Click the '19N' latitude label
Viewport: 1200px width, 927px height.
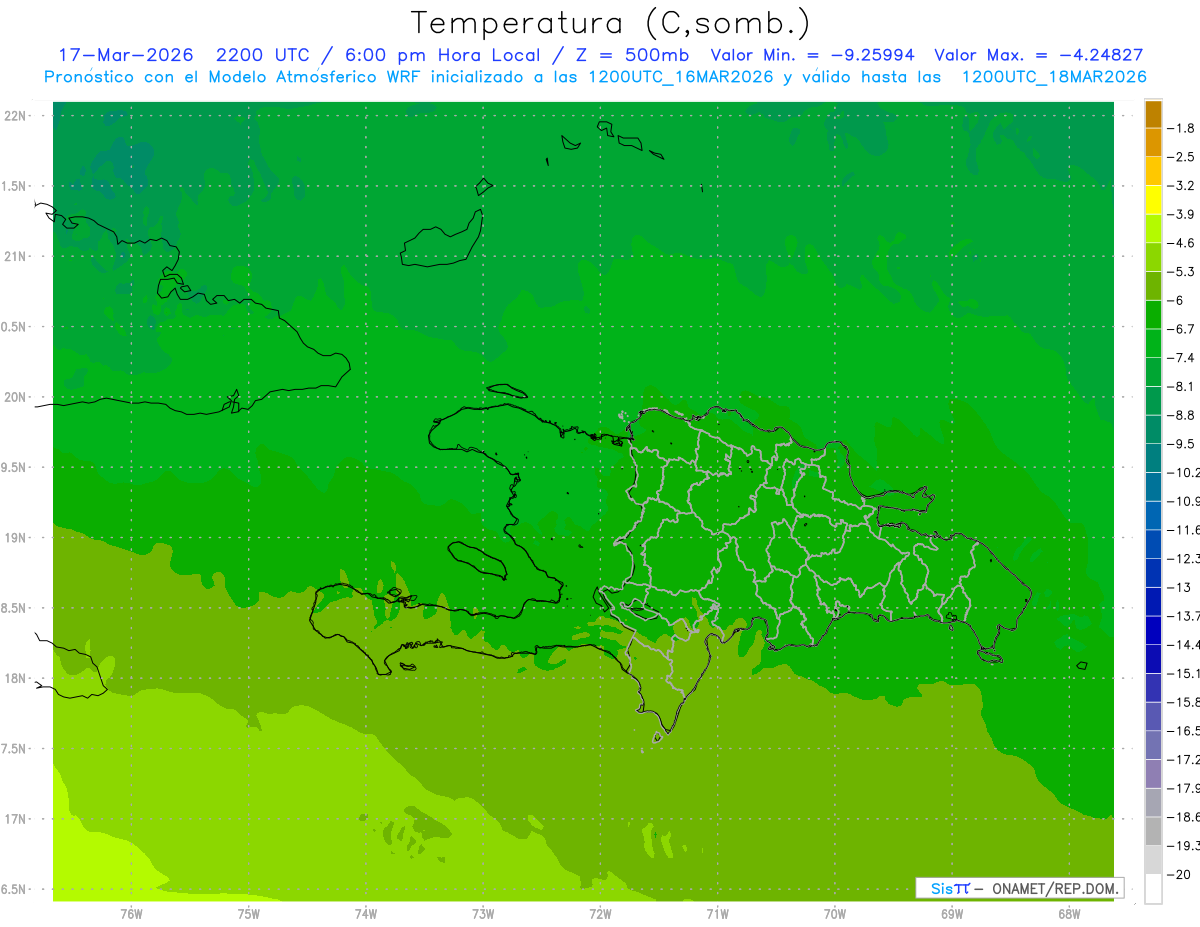point(15,537)
